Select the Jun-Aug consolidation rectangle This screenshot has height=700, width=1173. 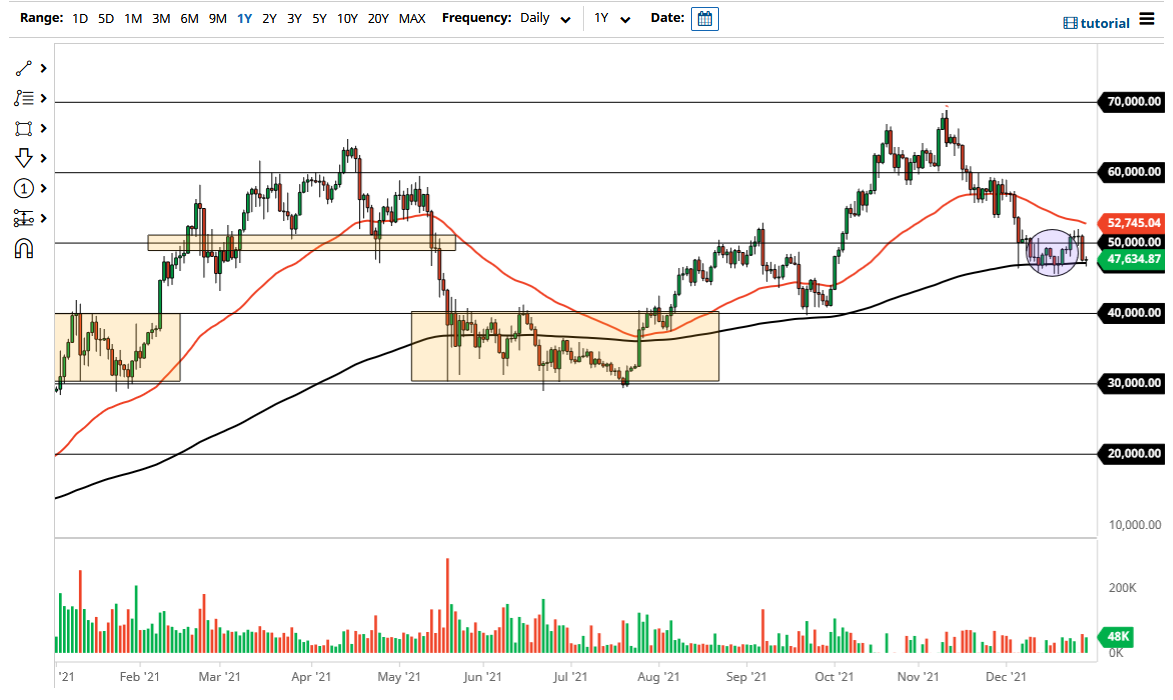[x=565, y=346]
